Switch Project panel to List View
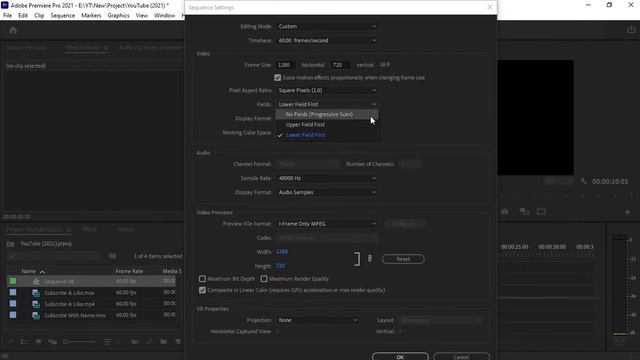The image size is (640, 360). click(24, 342)
